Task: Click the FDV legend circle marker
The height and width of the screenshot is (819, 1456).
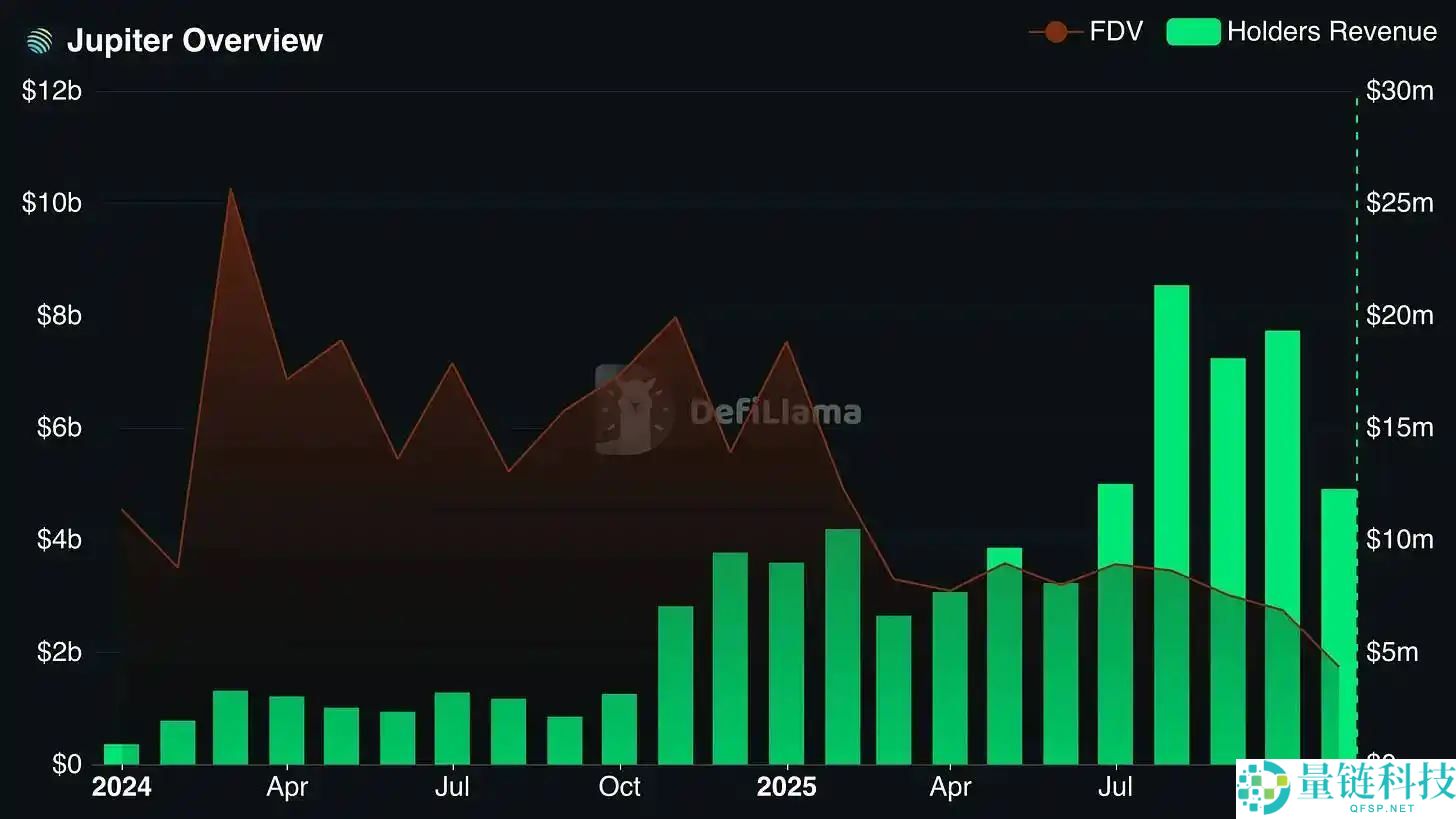Action: (x=1055, y=32)
